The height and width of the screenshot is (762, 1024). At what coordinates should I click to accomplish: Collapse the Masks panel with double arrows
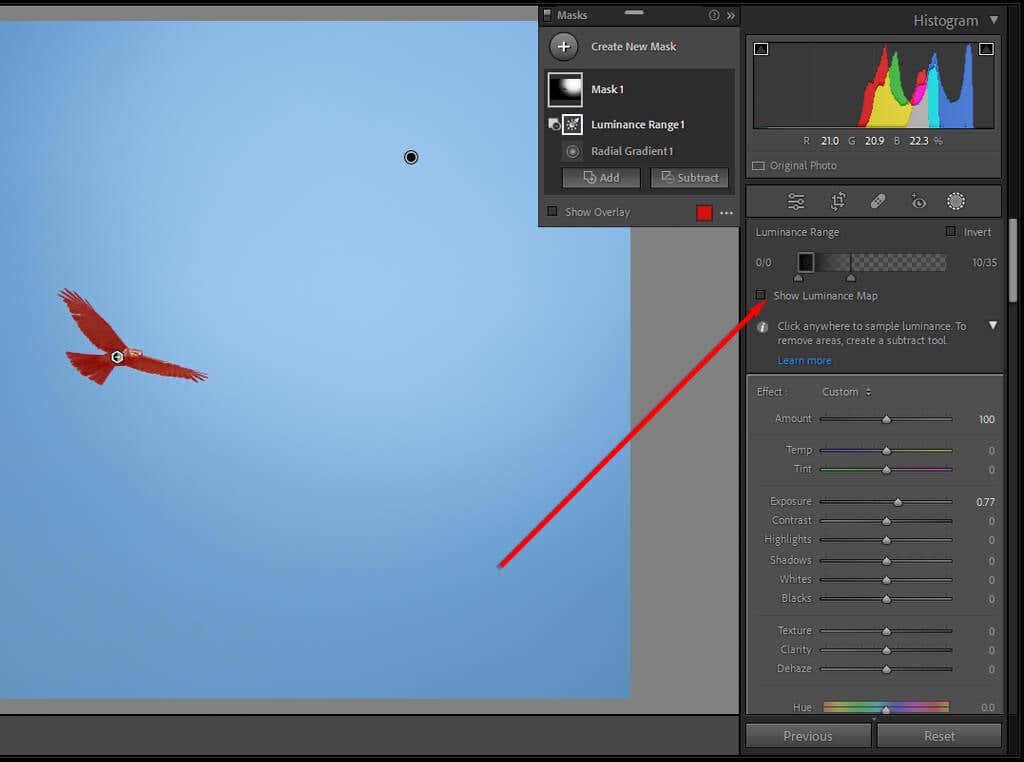tap(730, 15)
